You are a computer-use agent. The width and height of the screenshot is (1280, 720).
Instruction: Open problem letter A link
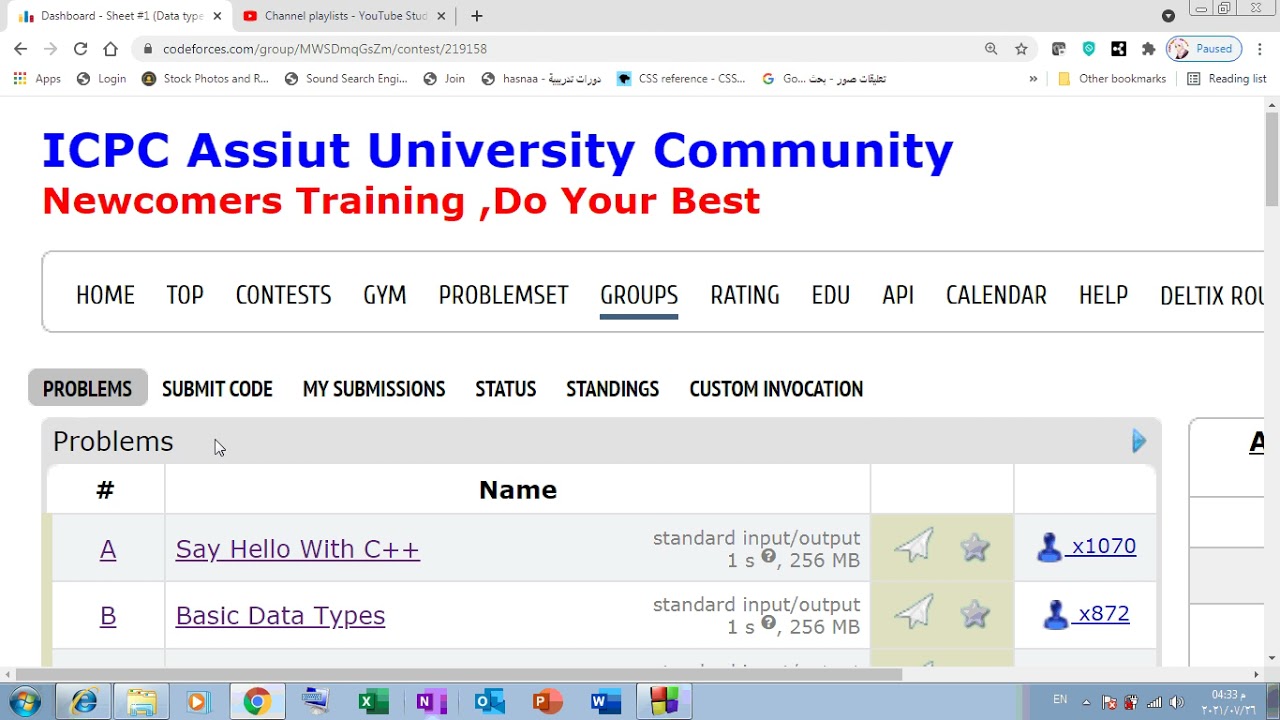108,549
